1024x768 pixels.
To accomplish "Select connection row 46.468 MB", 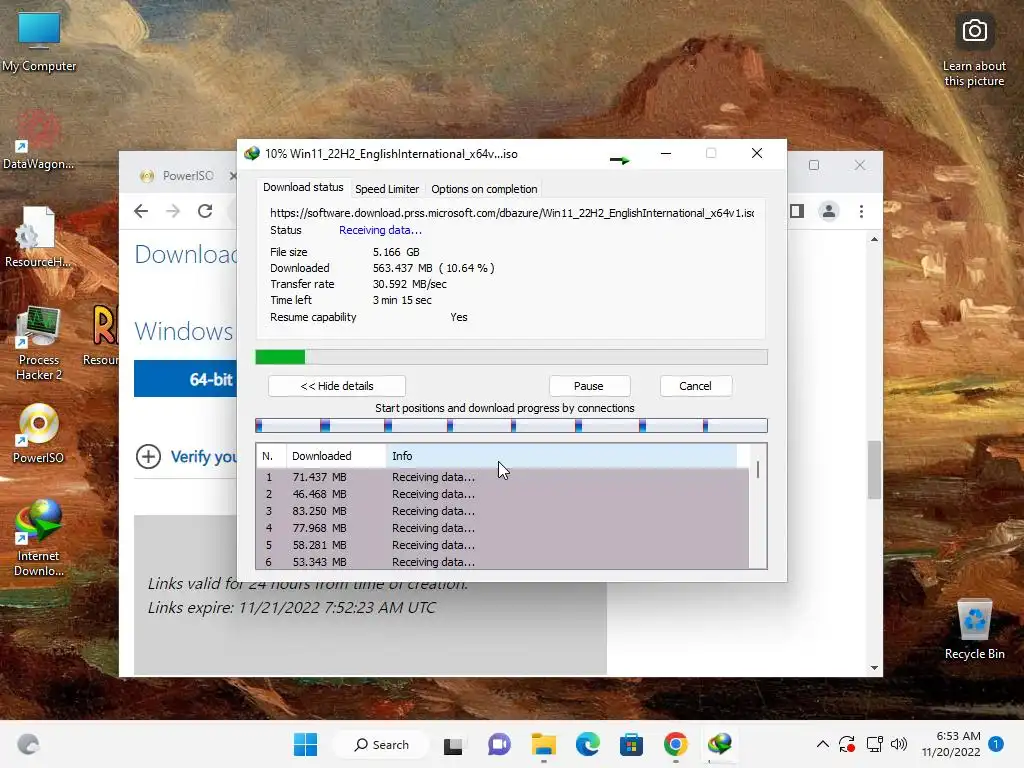I will 503,494.
